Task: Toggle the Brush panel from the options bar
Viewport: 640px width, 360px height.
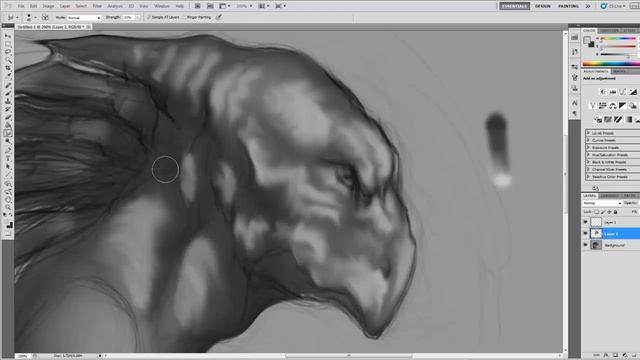Action: pyautogui.click(x=45, y=18)
